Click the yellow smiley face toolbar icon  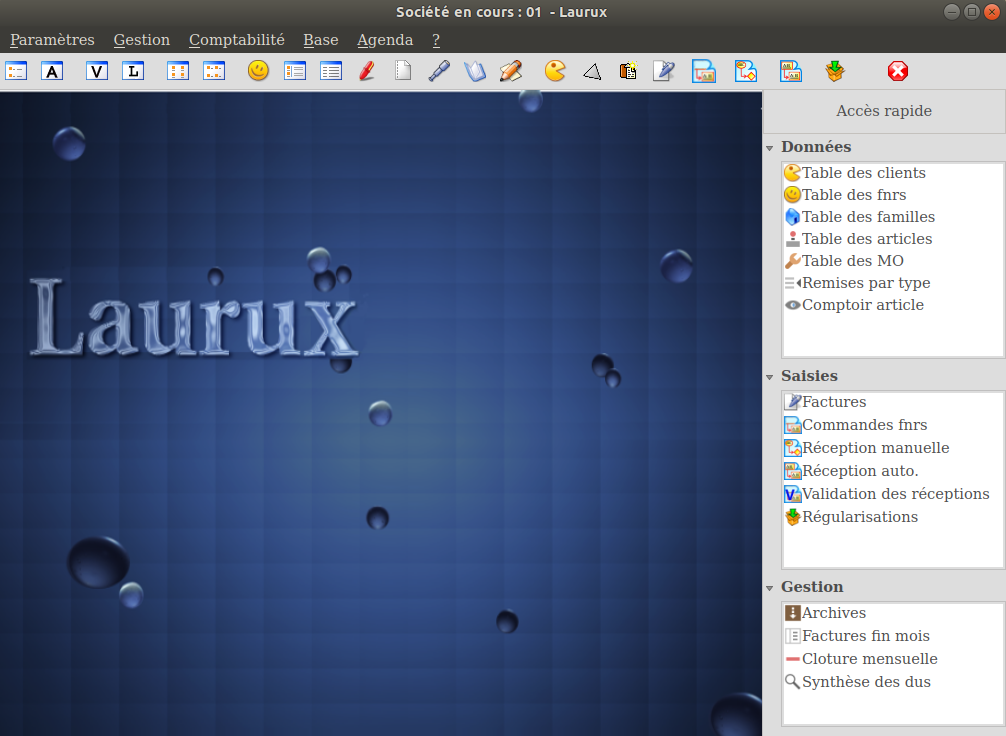tap(258, 71)
